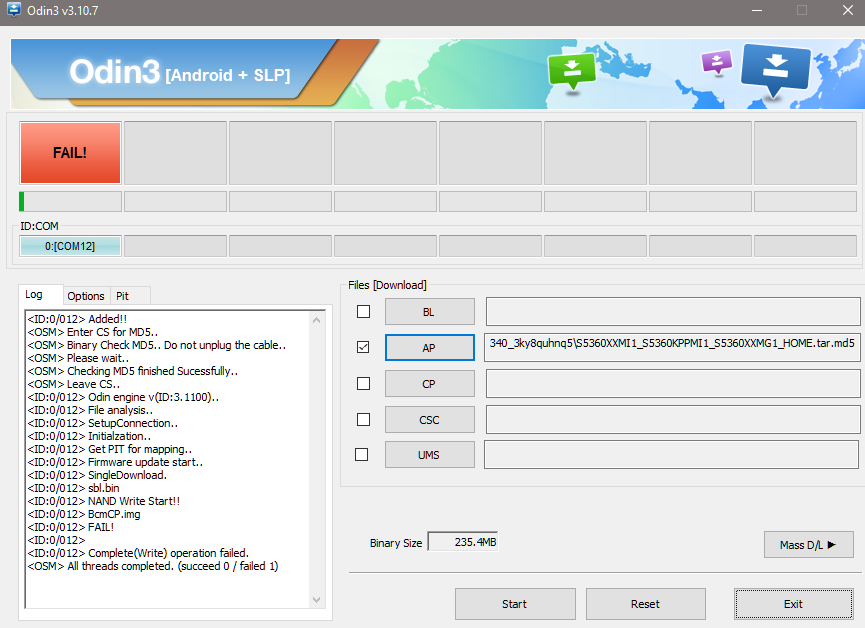Click log line "File analysis.."
Viewport: 865px width, 628px height.
tap(120, 411)
